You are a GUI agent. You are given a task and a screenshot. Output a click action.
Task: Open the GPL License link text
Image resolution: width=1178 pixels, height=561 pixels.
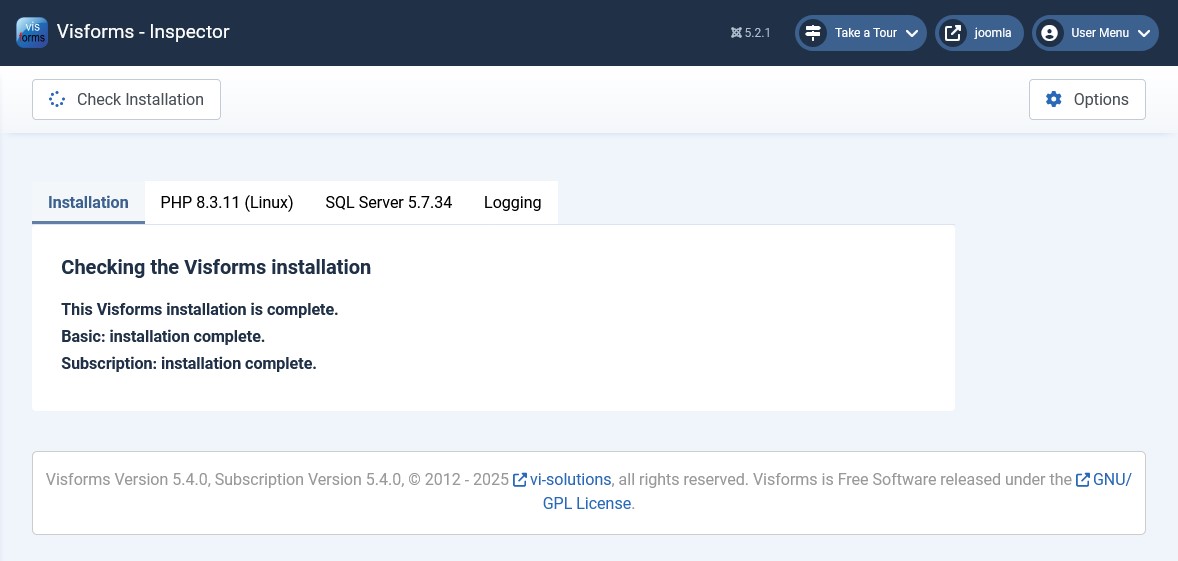[x=587, y=504]
